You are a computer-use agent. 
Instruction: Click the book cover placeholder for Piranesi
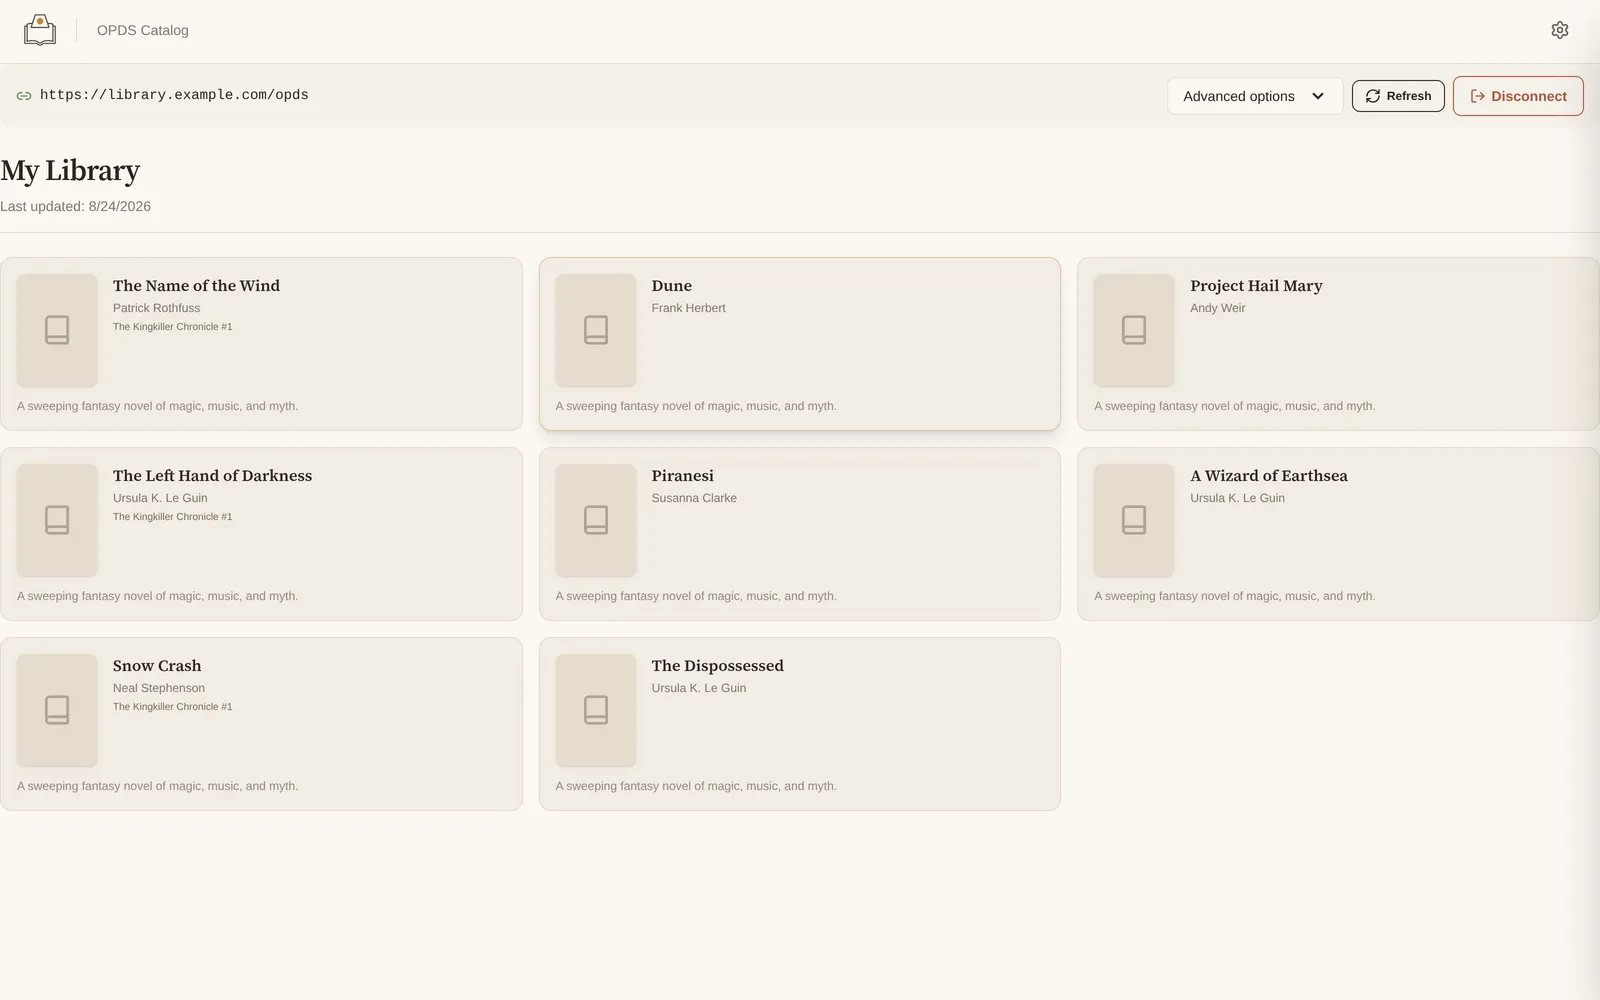click(596, 520)
